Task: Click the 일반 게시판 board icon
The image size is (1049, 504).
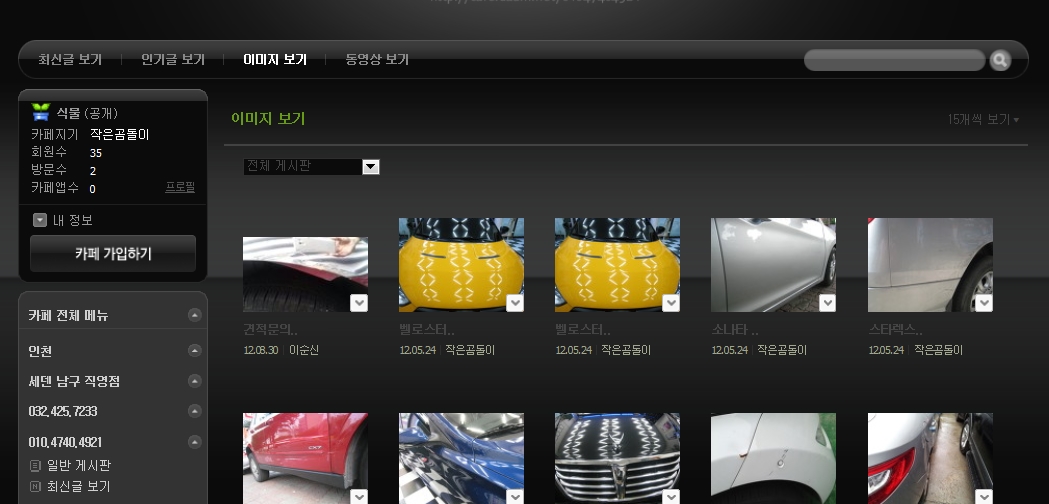Action: point(36,465)
